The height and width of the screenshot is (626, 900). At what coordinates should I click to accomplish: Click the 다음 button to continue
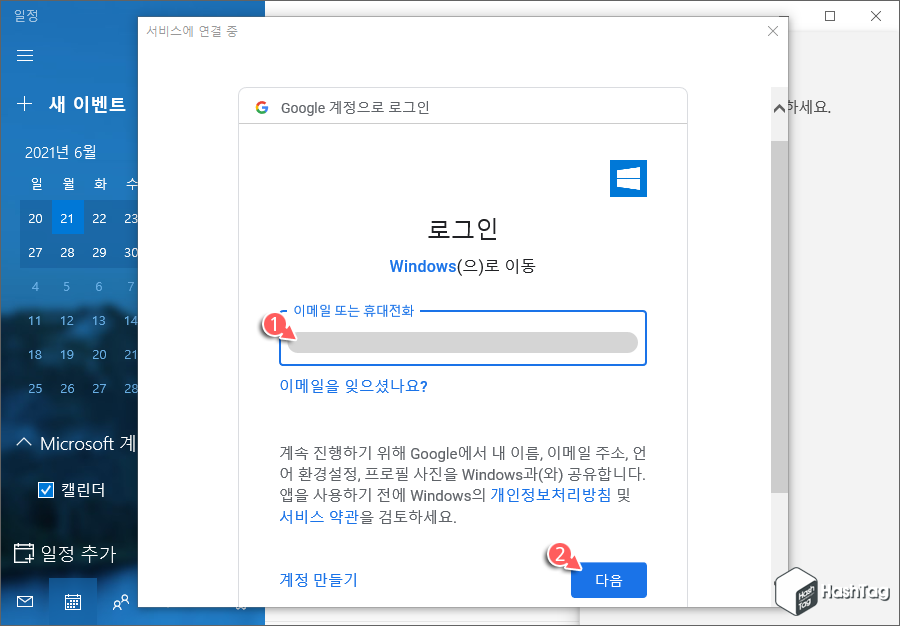[608, 580]
